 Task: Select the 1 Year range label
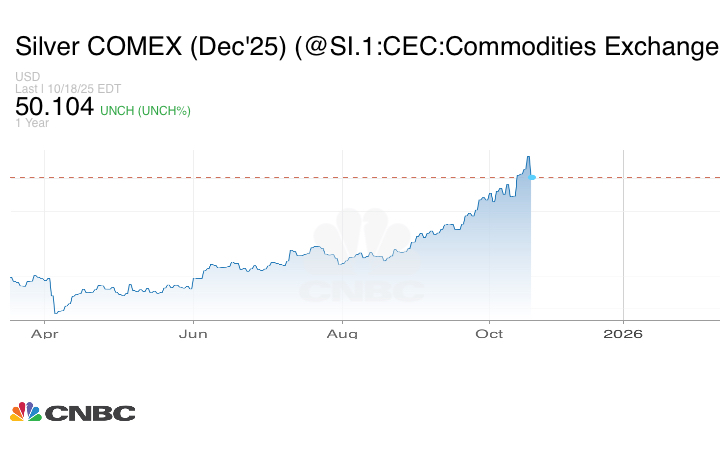32,124
